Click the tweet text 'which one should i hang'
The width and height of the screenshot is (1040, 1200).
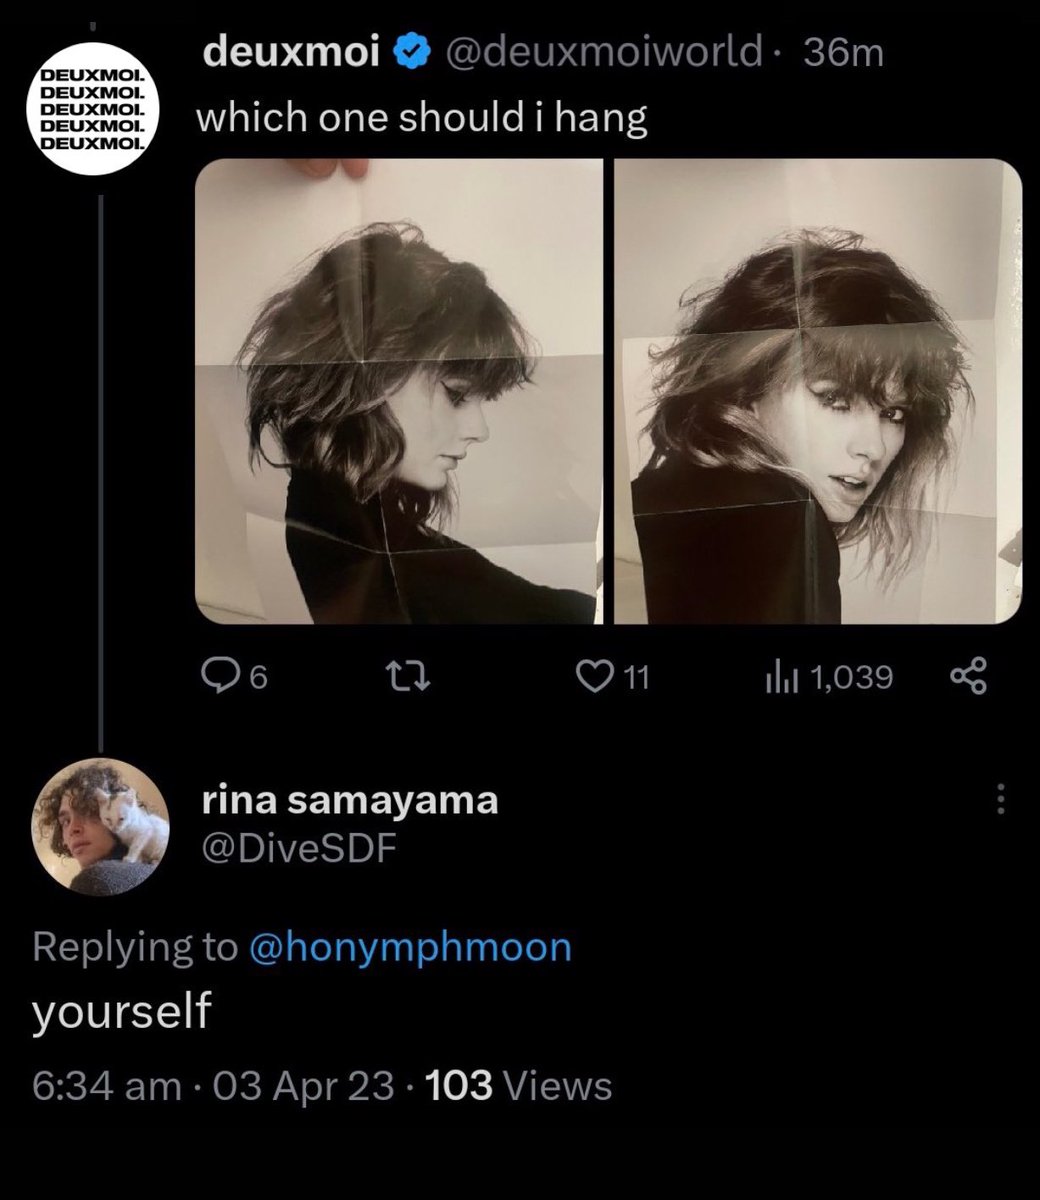tap(422, 118)
